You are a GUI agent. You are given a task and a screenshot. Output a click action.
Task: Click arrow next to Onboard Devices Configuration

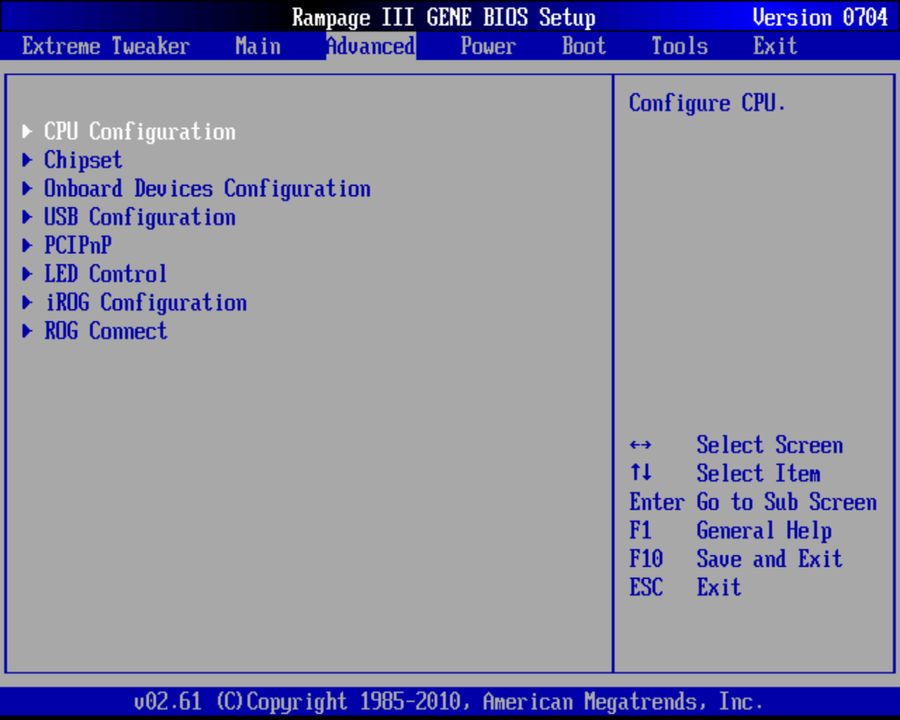[27, 188]
